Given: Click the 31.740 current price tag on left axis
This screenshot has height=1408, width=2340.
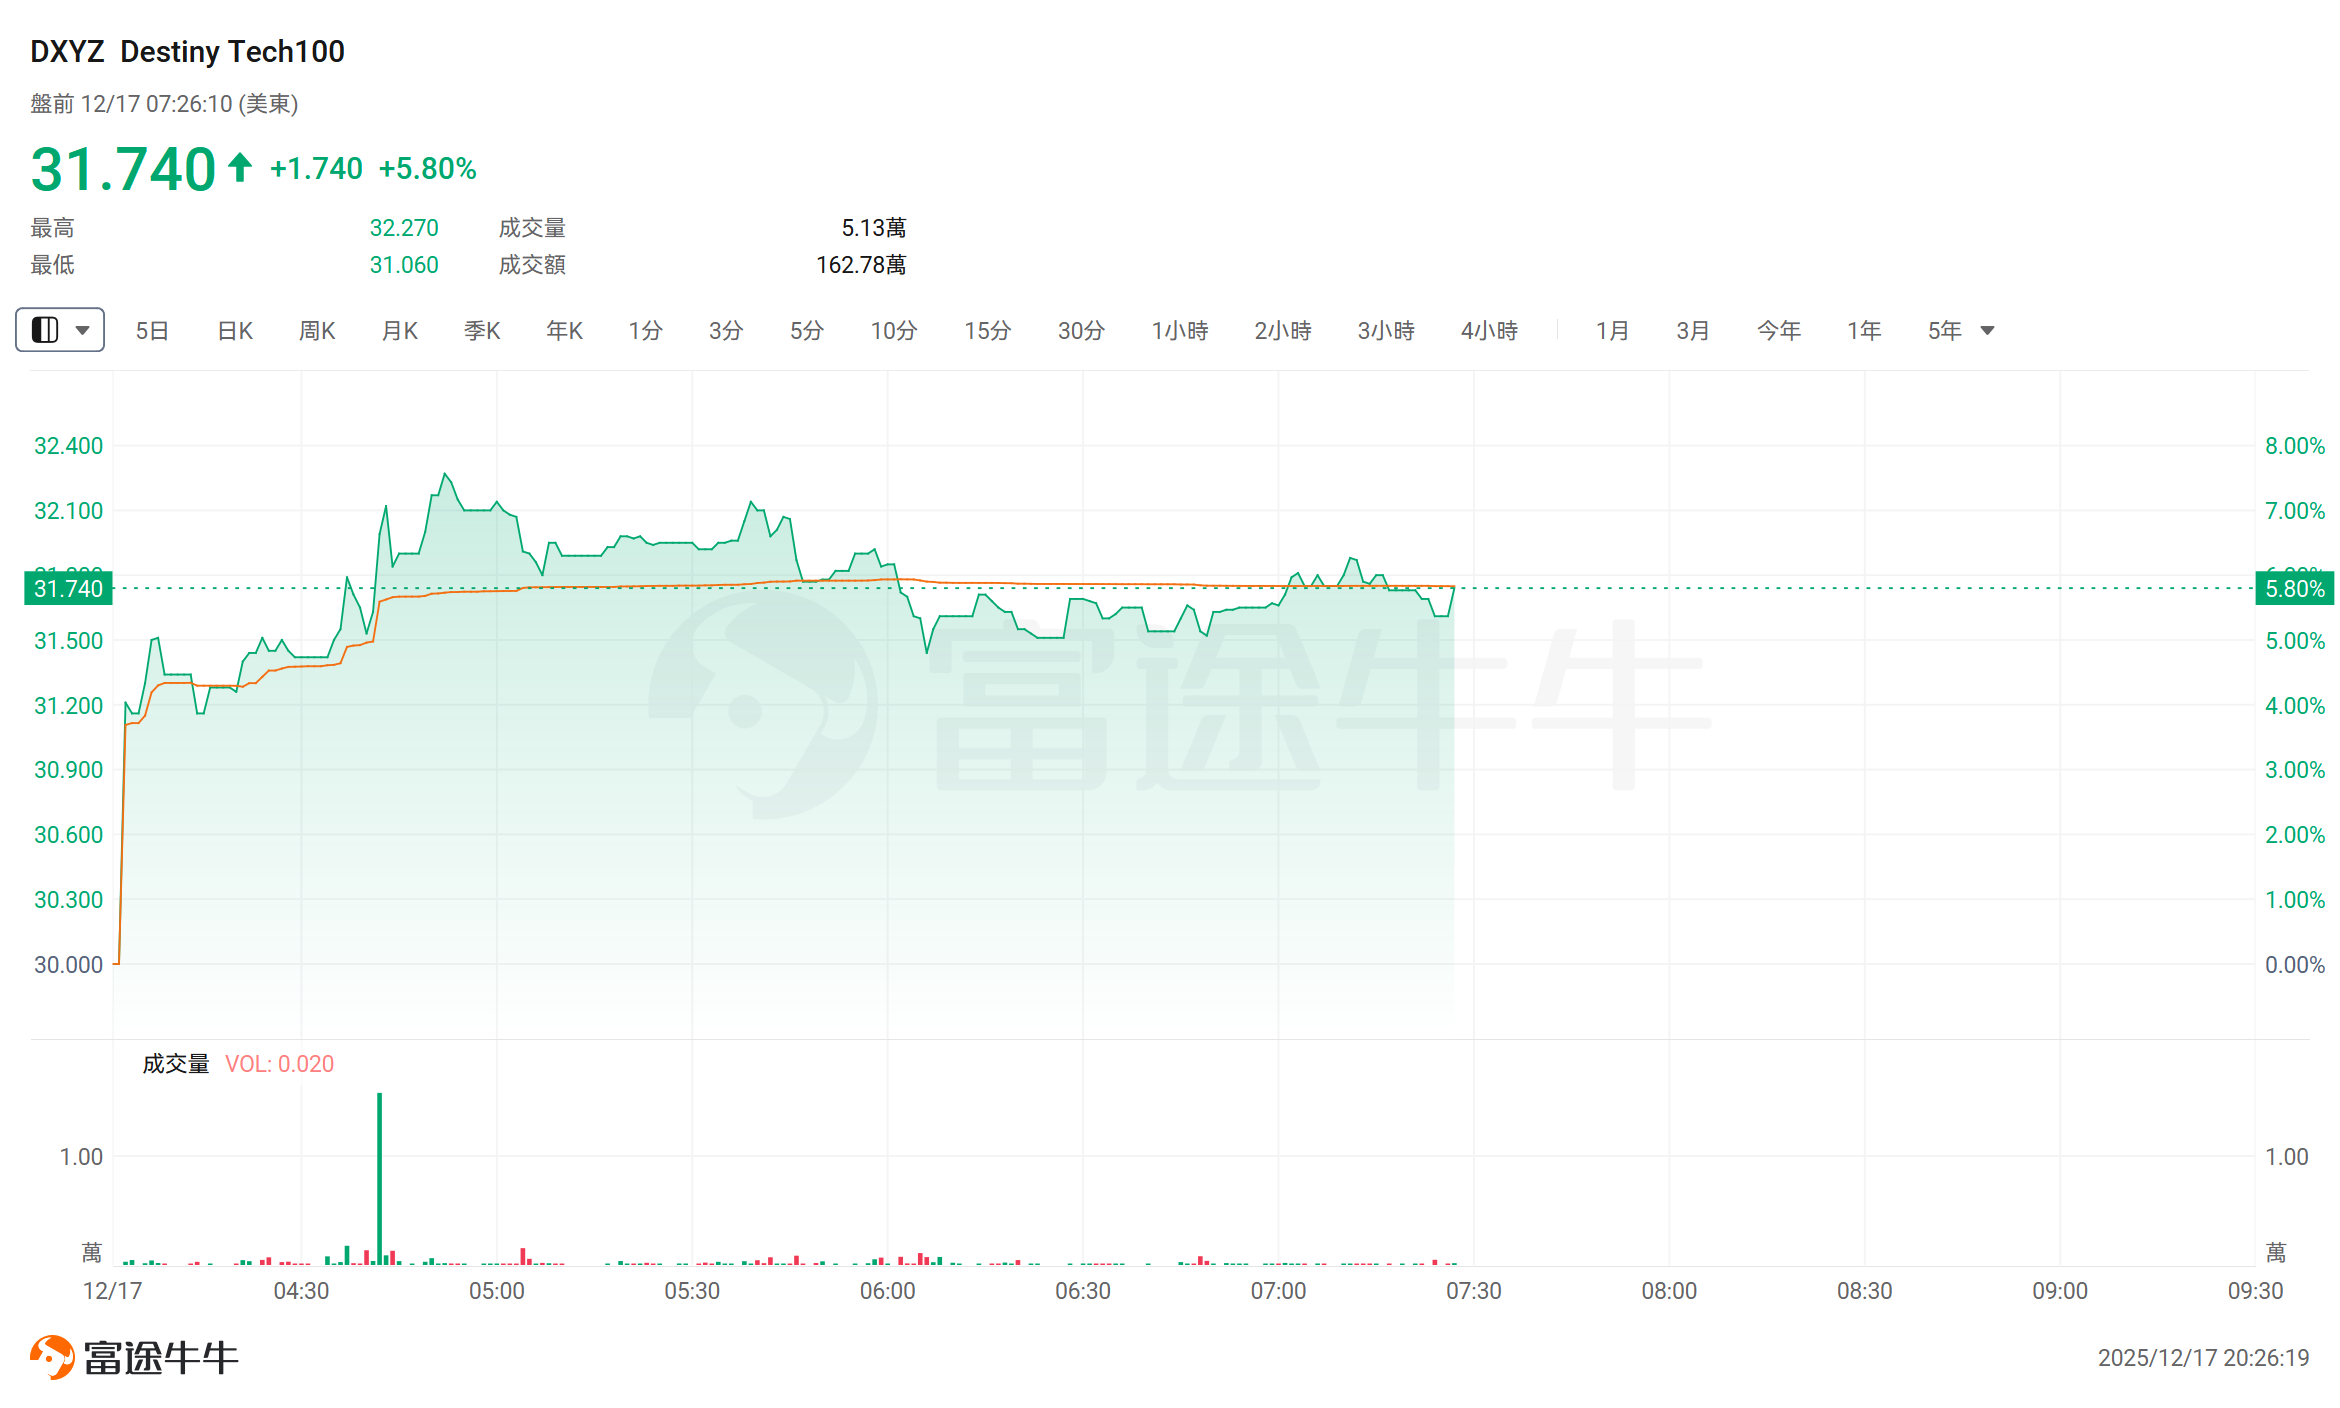Looking at the screenshot, I should click(68, 588).
